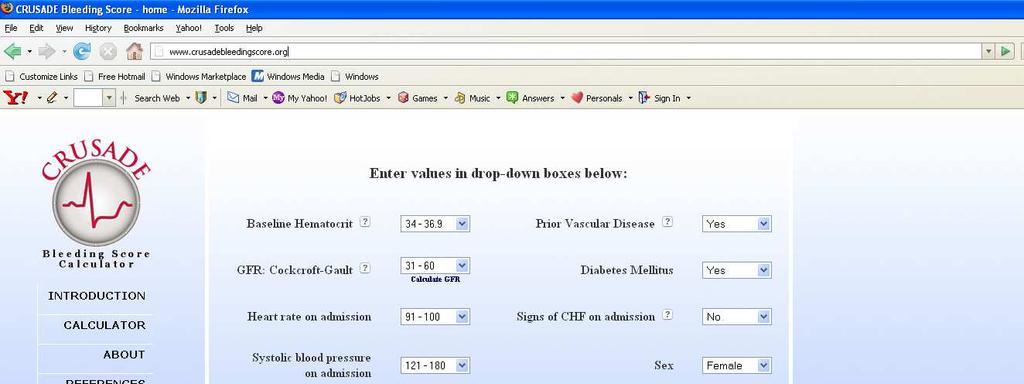Open Music toolbar button

tap(472, 98)
